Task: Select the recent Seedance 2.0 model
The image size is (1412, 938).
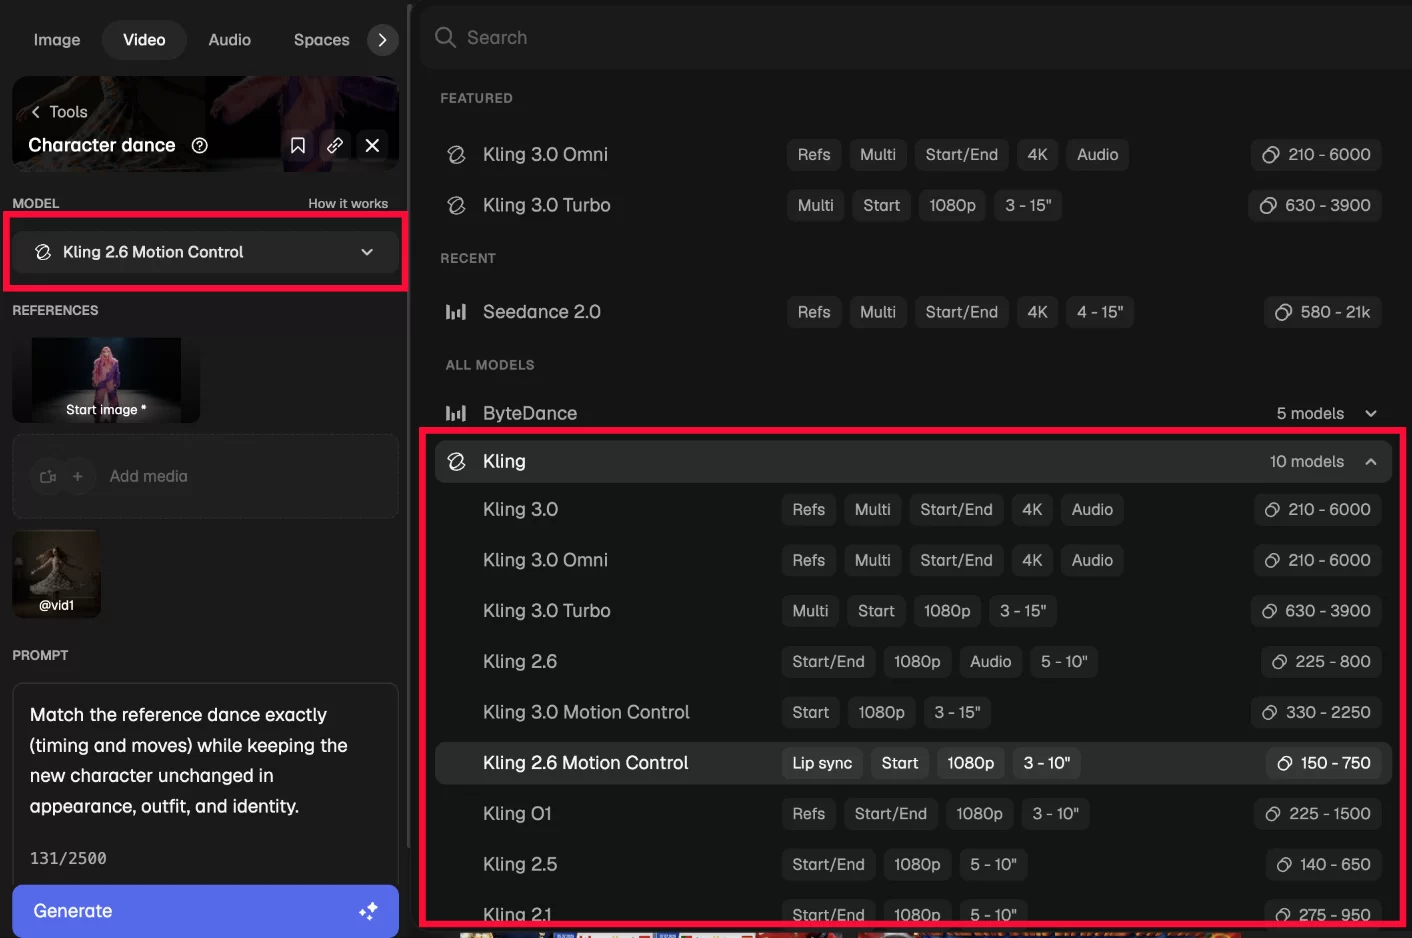Action: coord(911,312)
